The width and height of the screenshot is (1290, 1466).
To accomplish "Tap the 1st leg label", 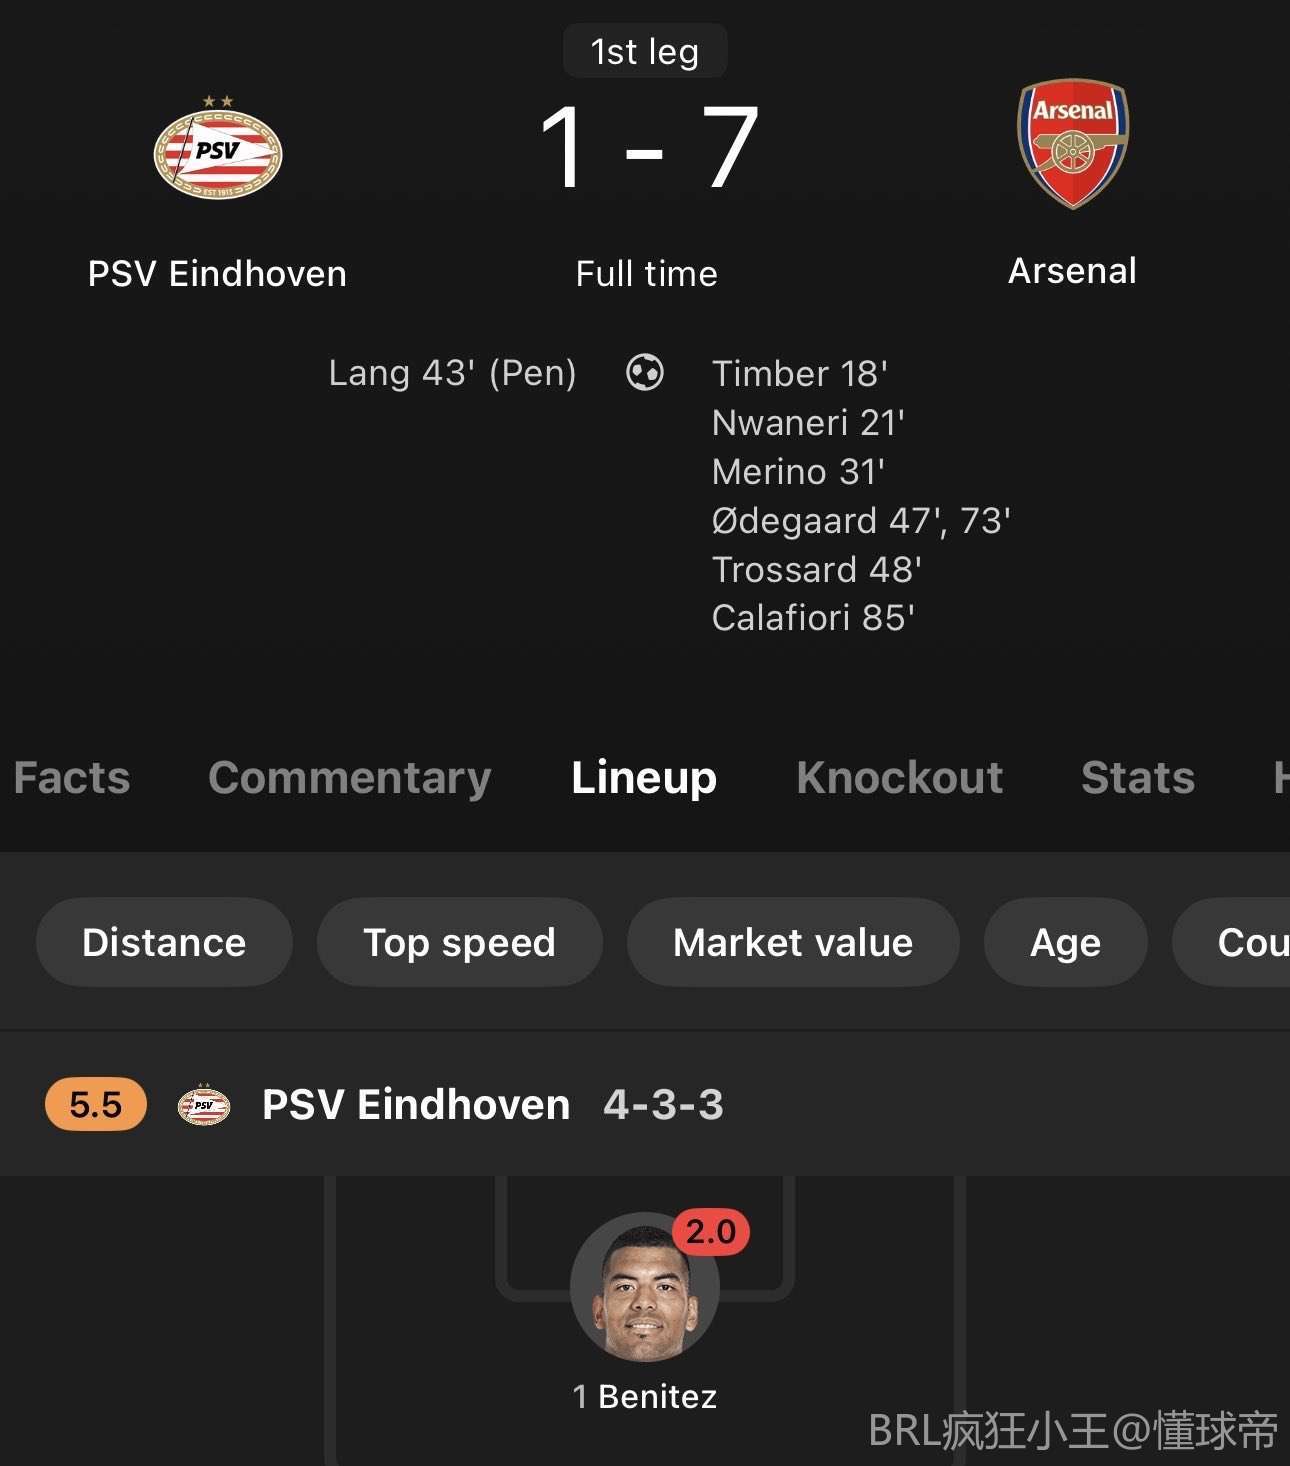I will pos(645,51).
